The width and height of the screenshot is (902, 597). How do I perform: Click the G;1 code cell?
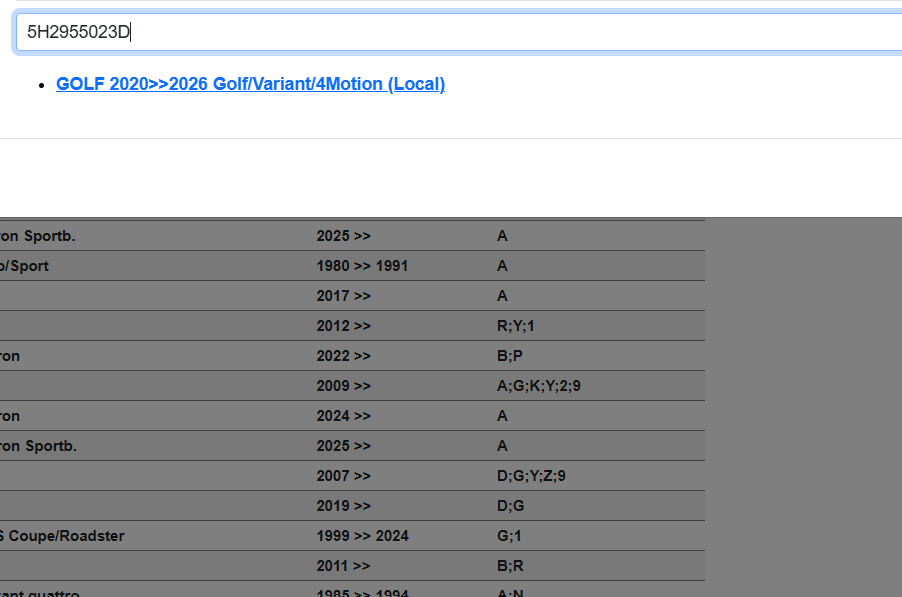click(509, 536)
